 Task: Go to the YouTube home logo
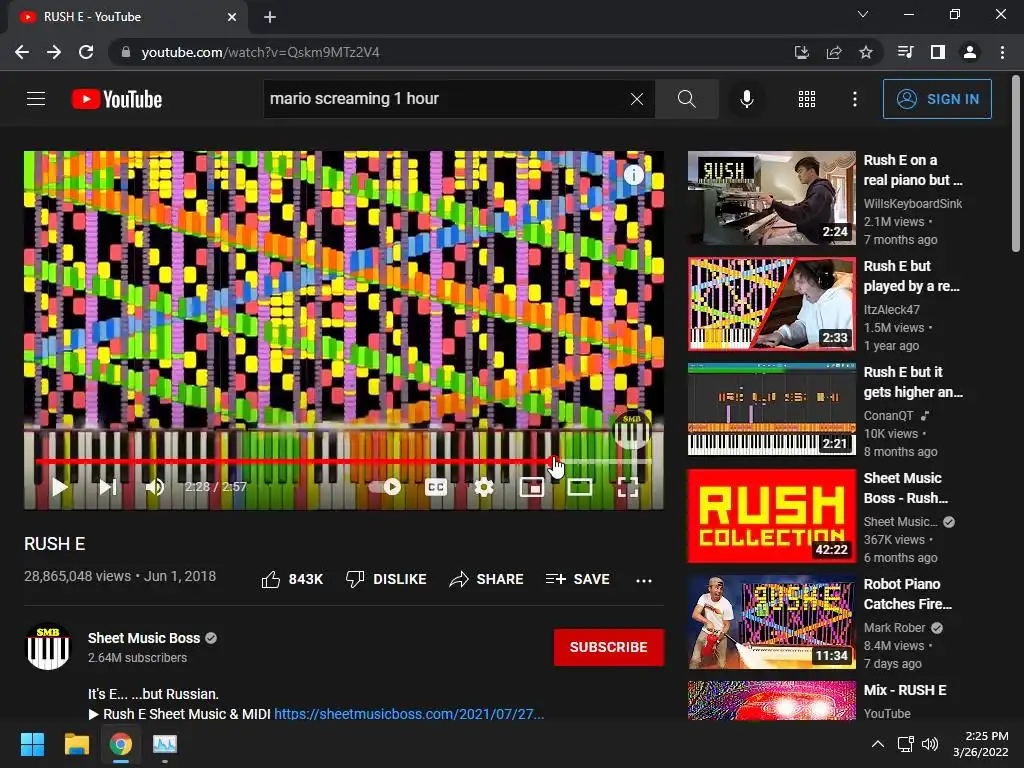(x=117, y=99)
